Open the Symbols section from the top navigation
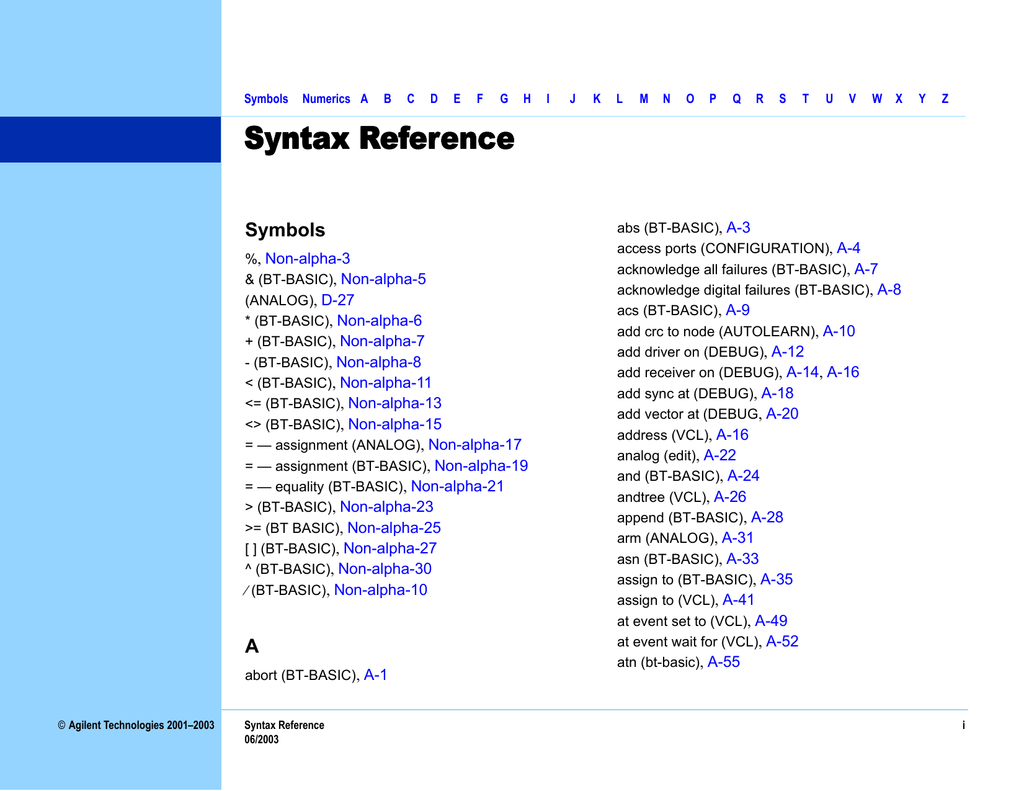The height and width of the screenshot is (791, 1024). [266, 99]
